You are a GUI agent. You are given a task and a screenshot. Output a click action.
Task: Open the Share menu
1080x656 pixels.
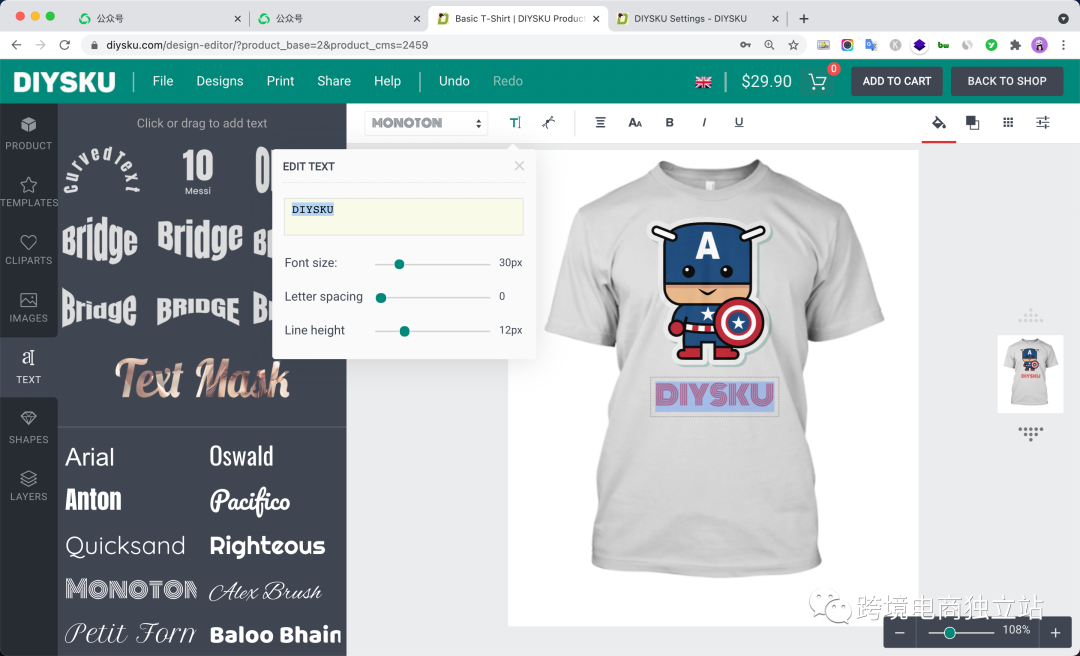(x=334, y=81)
